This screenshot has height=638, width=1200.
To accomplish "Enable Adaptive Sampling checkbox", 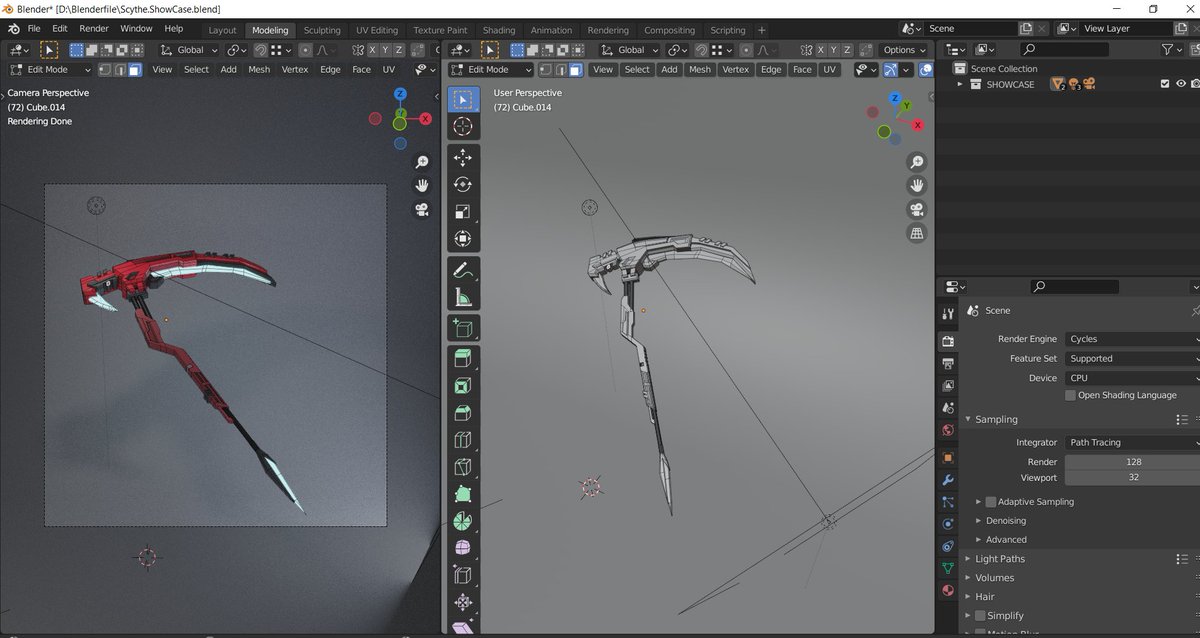I will pyautogui.click(x=991, y=502).
